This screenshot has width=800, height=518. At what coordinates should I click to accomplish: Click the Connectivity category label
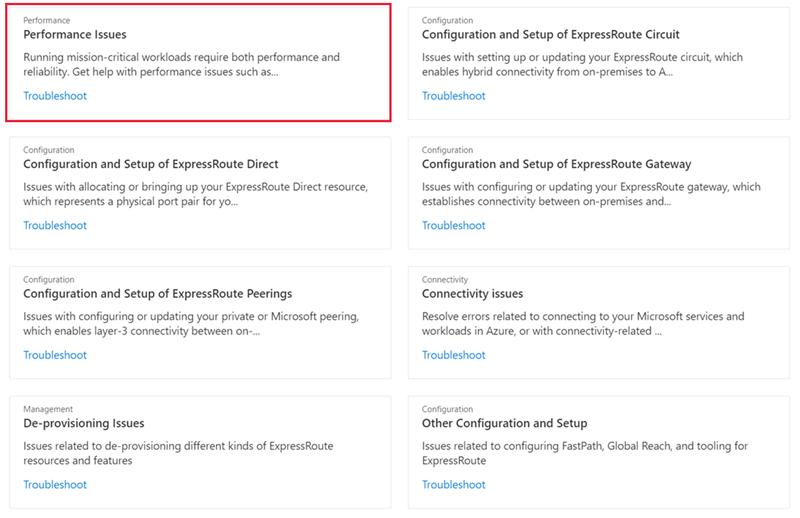tap(445, 280)
